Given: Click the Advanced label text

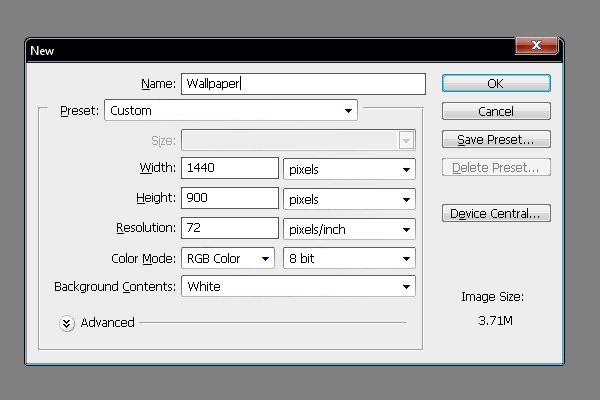Looking at the screenshot, I should tap(108, 323).
